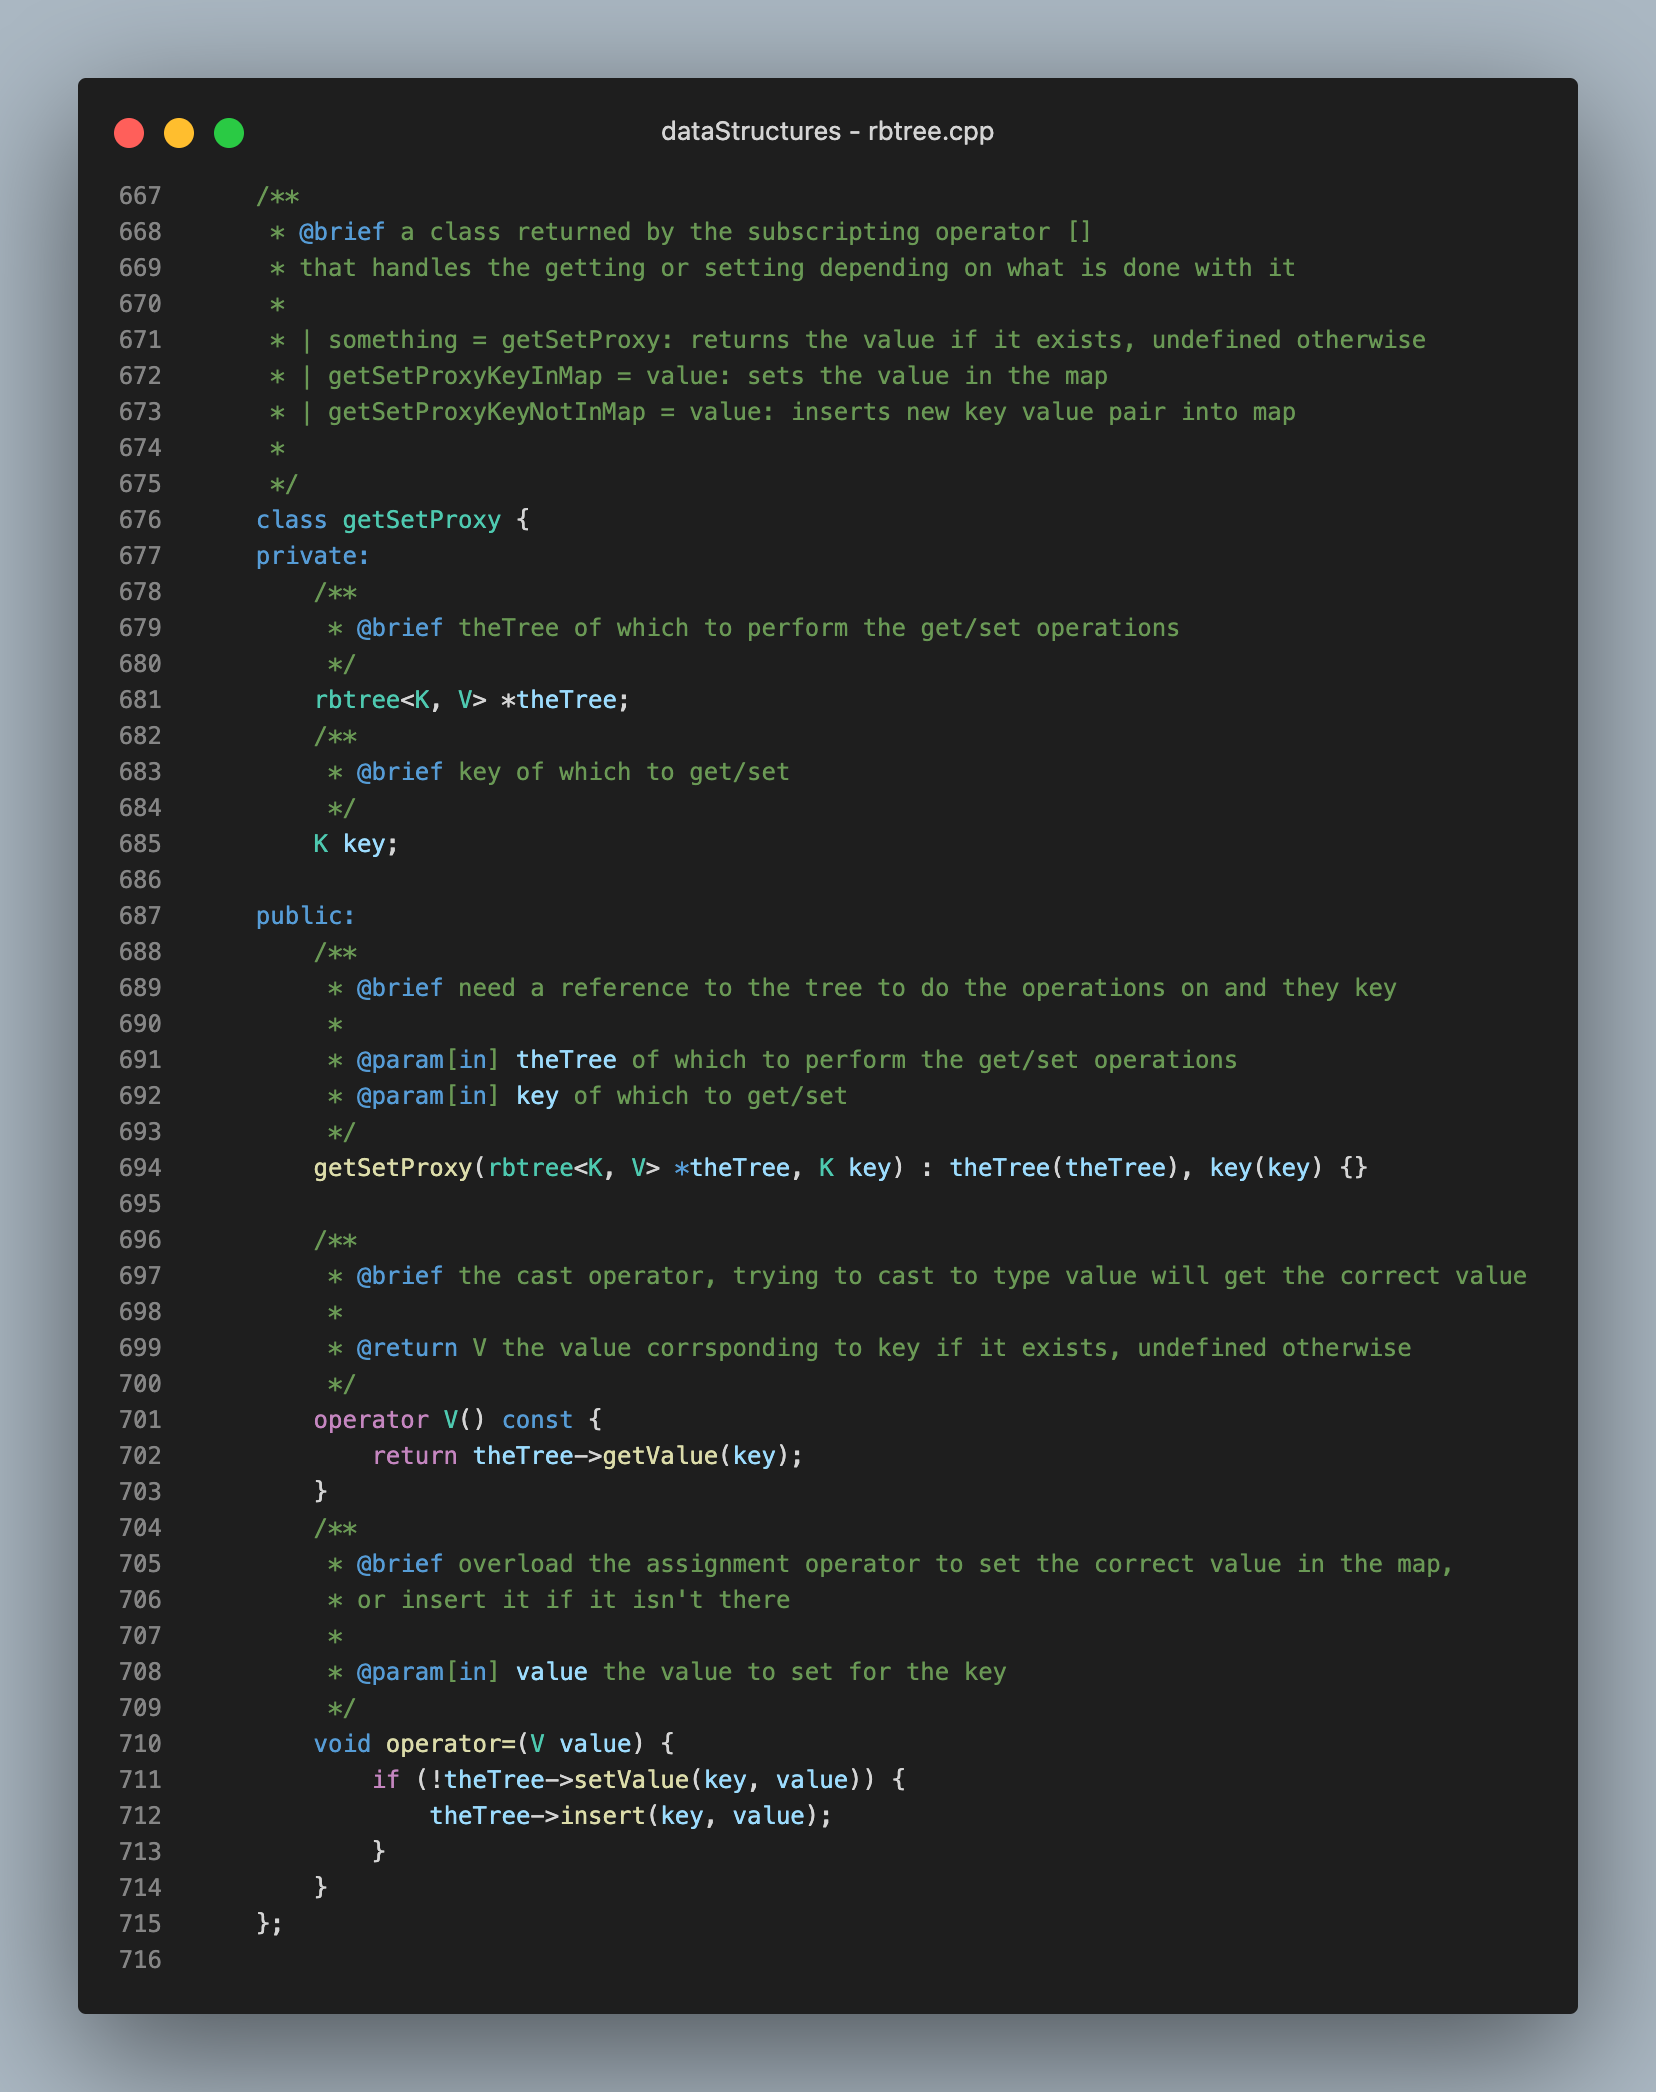
Task: Click line number 676 in the gutter
Action: pos(141,520)
